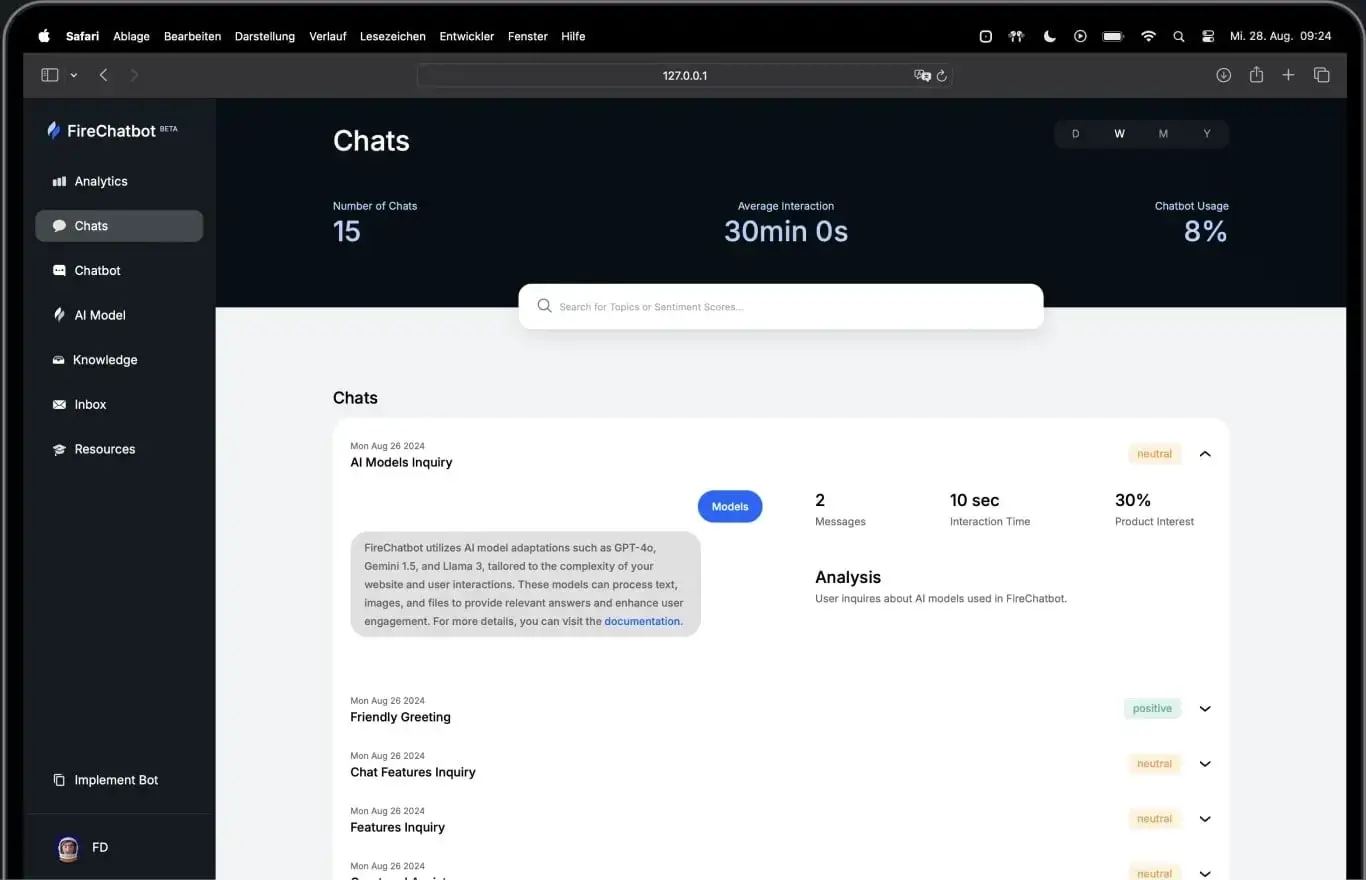1366x880 pixels.
Task: Open the Ablage menu
Action: coord(131,36)
